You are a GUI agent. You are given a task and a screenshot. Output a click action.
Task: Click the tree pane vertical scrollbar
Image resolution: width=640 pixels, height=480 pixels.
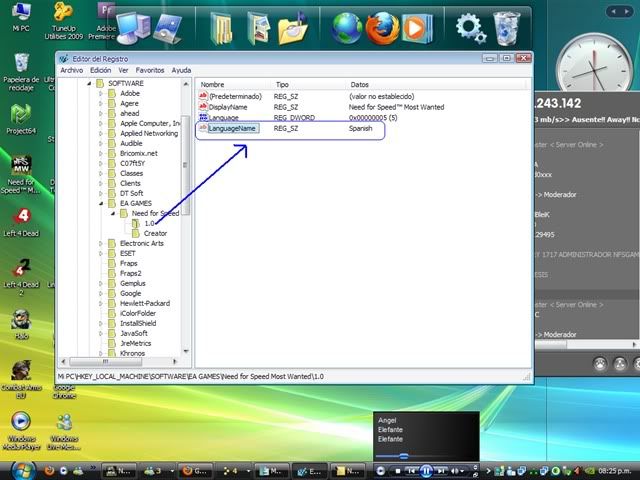[x=186, y=164]
